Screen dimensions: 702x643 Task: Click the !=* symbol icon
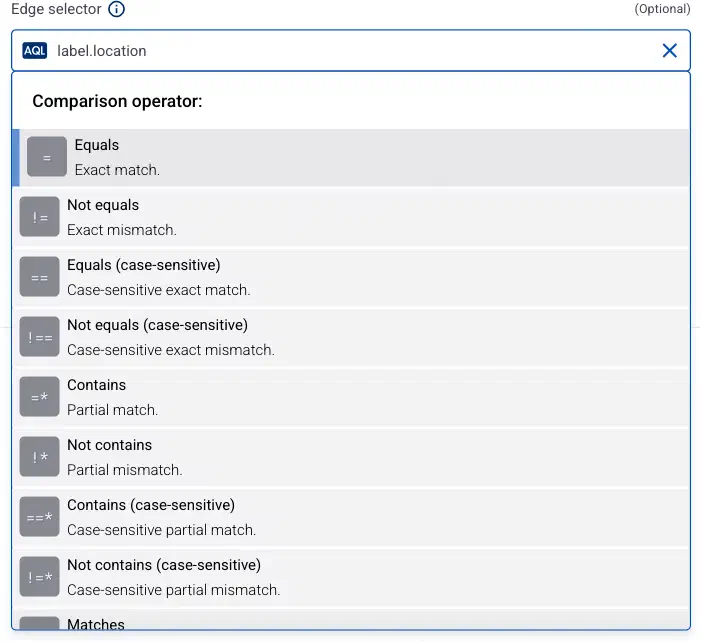(x=39, y=577)
